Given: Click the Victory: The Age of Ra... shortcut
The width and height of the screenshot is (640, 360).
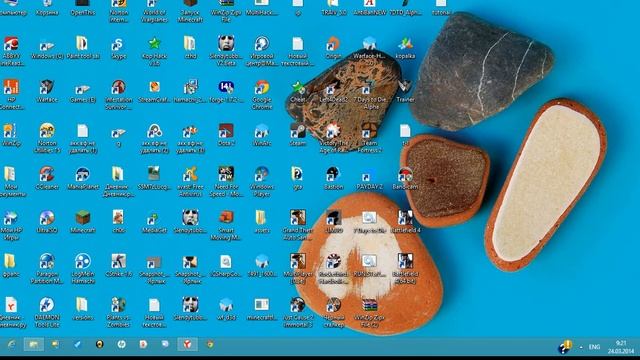Looking at the screenshot, I should pyautogui.click(x=333, y=138).
